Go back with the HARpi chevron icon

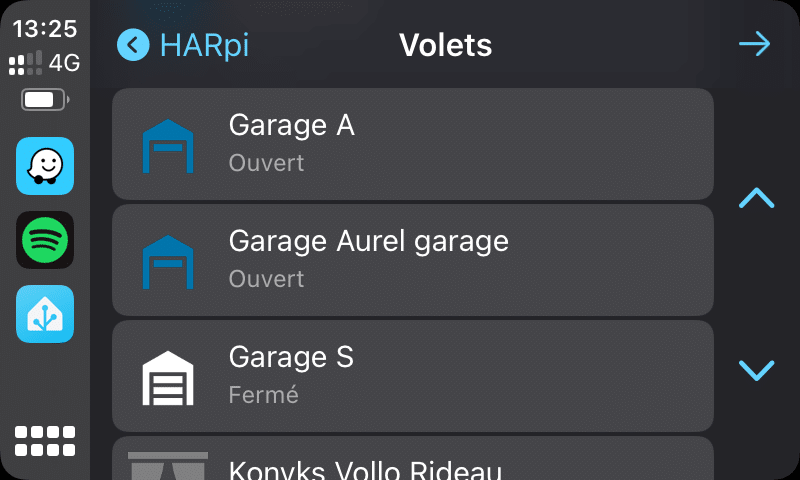[x=133, y=45]
